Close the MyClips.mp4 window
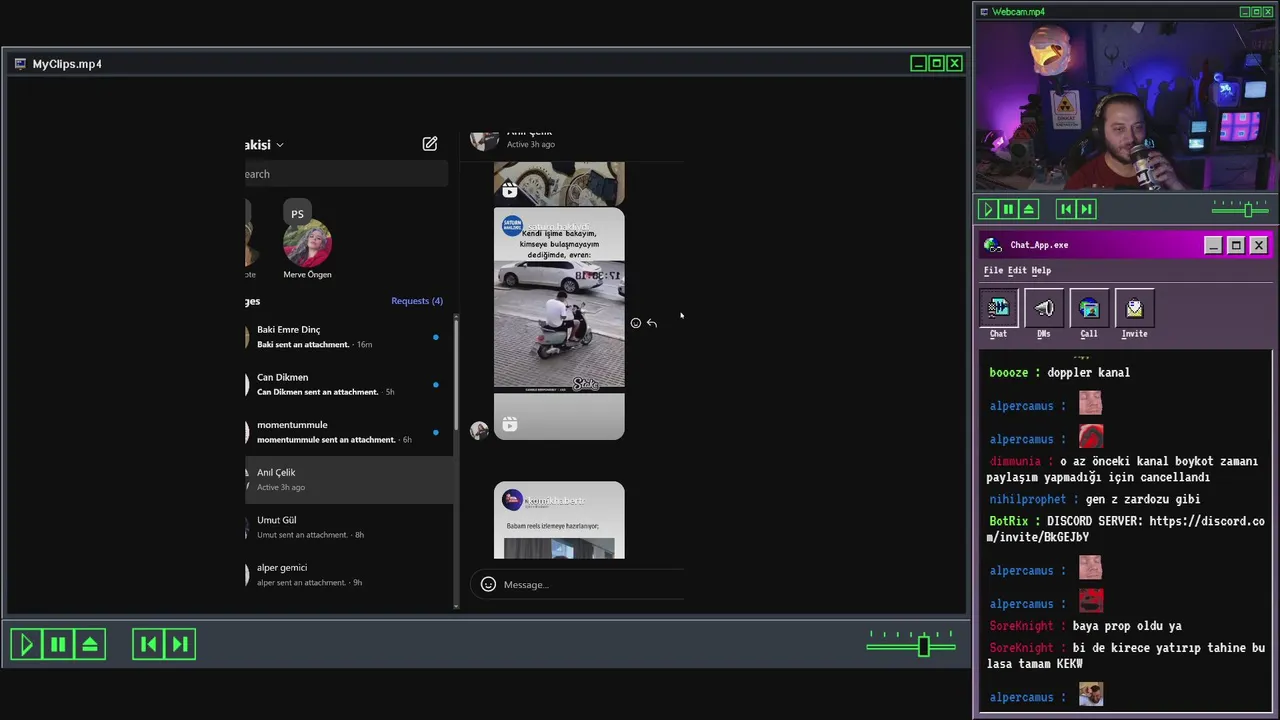 tap(954, 64)
